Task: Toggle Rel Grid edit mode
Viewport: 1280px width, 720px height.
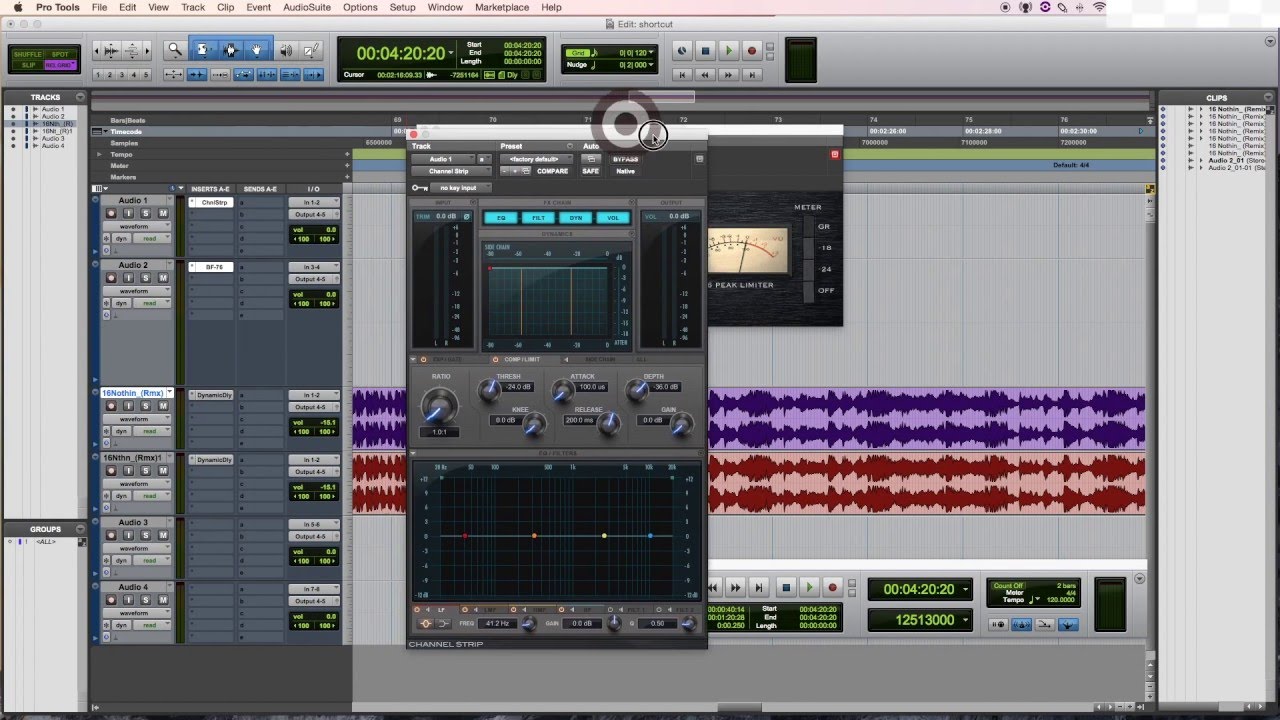Action: coord(60,65)
